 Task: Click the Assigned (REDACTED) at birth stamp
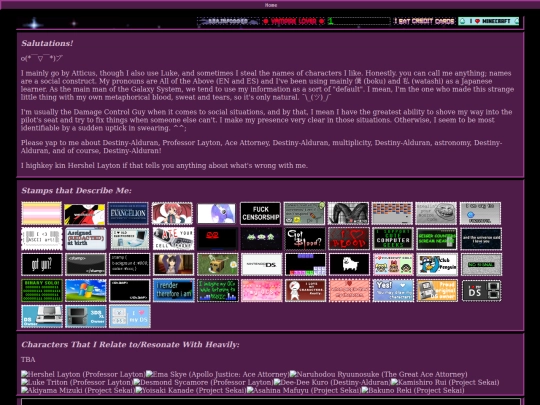click(x=85, y=239)
